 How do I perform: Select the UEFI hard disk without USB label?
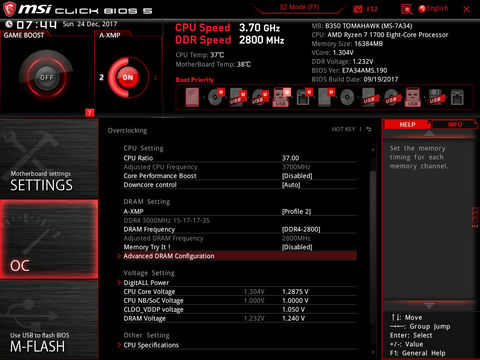click(326, 97)
